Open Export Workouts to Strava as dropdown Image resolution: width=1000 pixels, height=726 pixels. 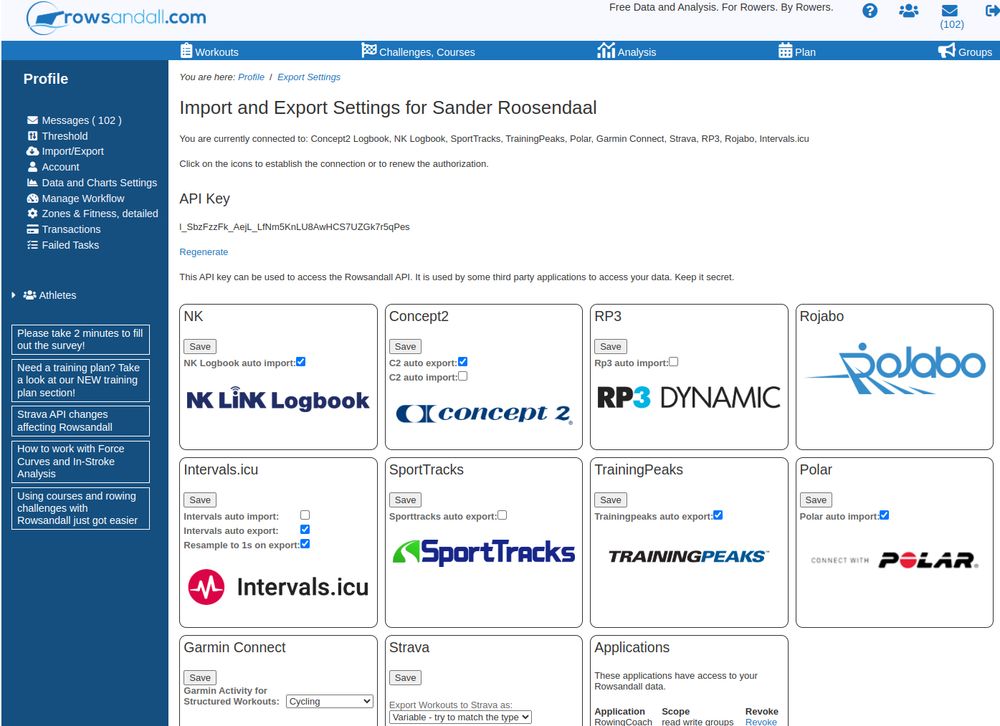(460, 717)
